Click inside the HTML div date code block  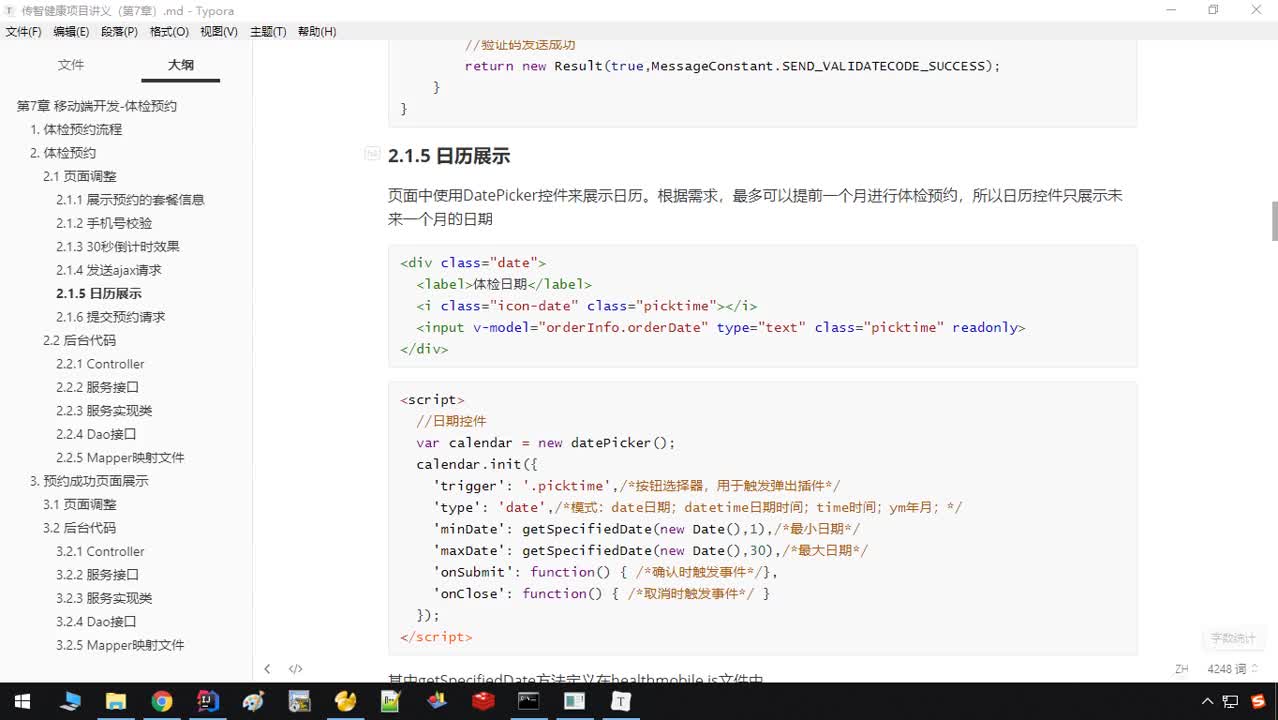pyautogui.click(x=762, y=306)
